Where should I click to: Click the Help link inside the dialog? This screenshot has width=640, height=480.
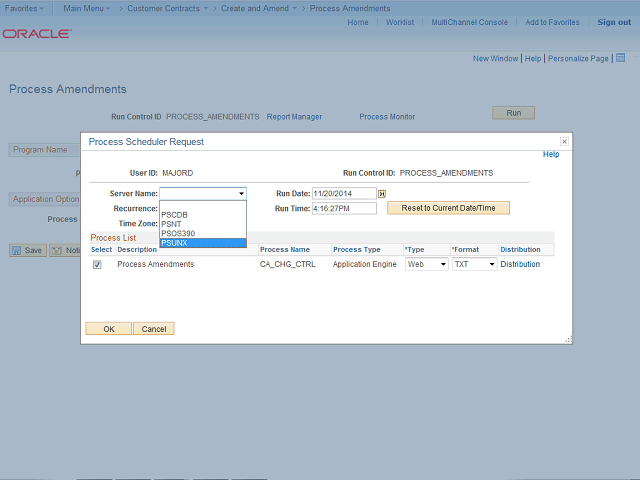click(551, 154)
